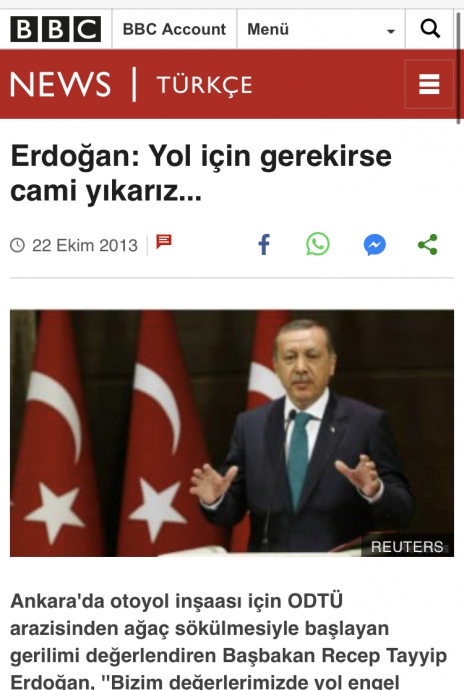464x690 pixels.
Task: Expand the Menü dropdown arrow
Action: pyautogui.click(x=390, y=31)
